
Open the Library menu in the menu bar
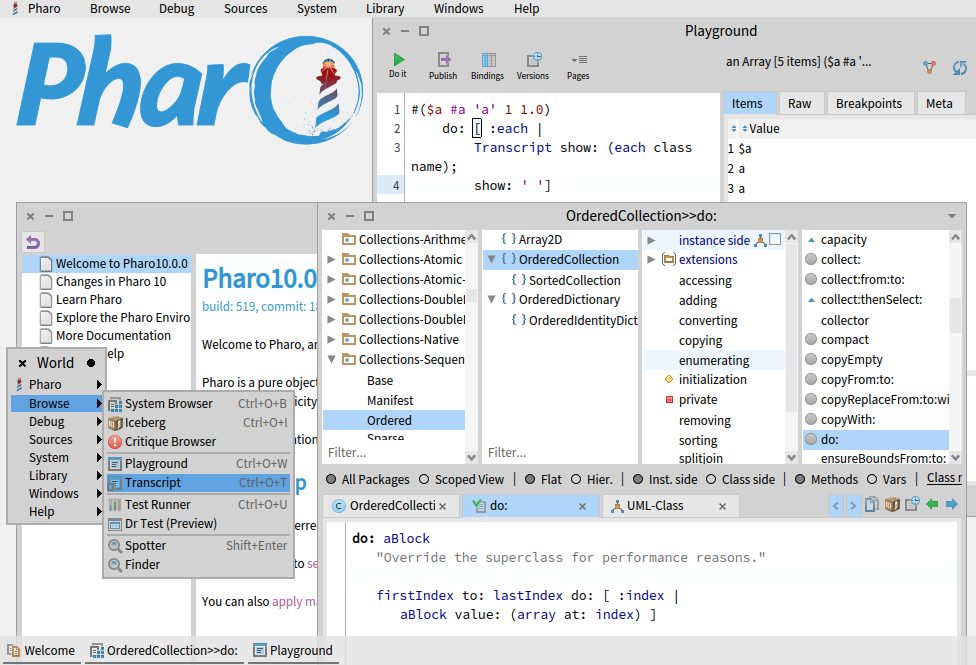tap(385, 9)
